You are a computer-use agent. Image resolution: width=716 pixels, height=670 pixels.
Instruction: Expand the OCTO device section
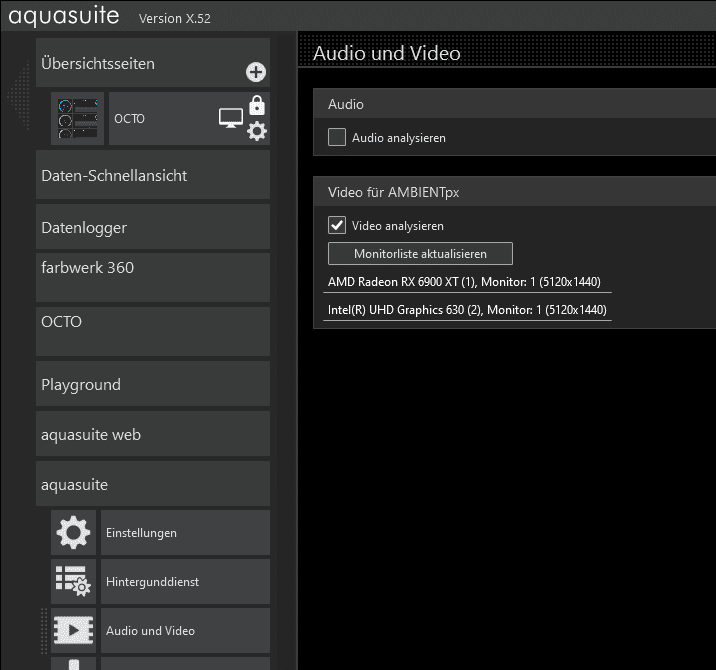tap(153, 332)
